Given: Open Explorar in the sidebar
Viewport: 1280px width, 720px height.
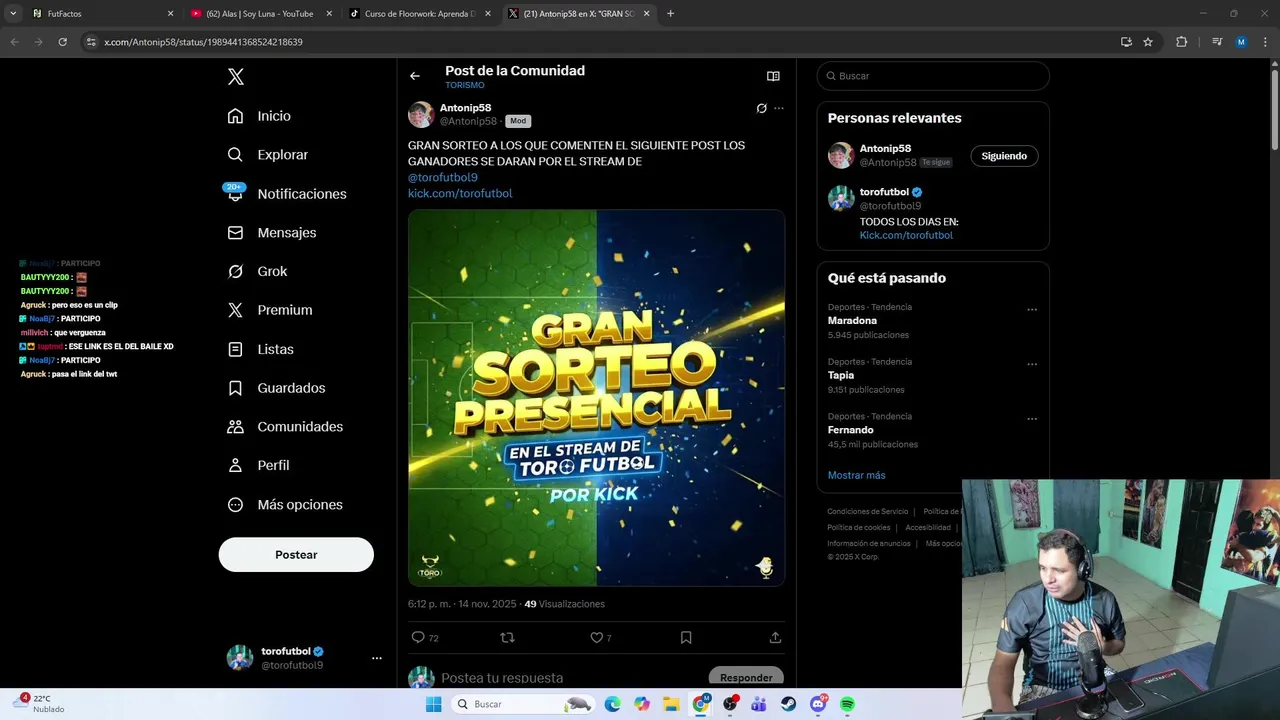Looking at the screenshot, I should 267,155.
